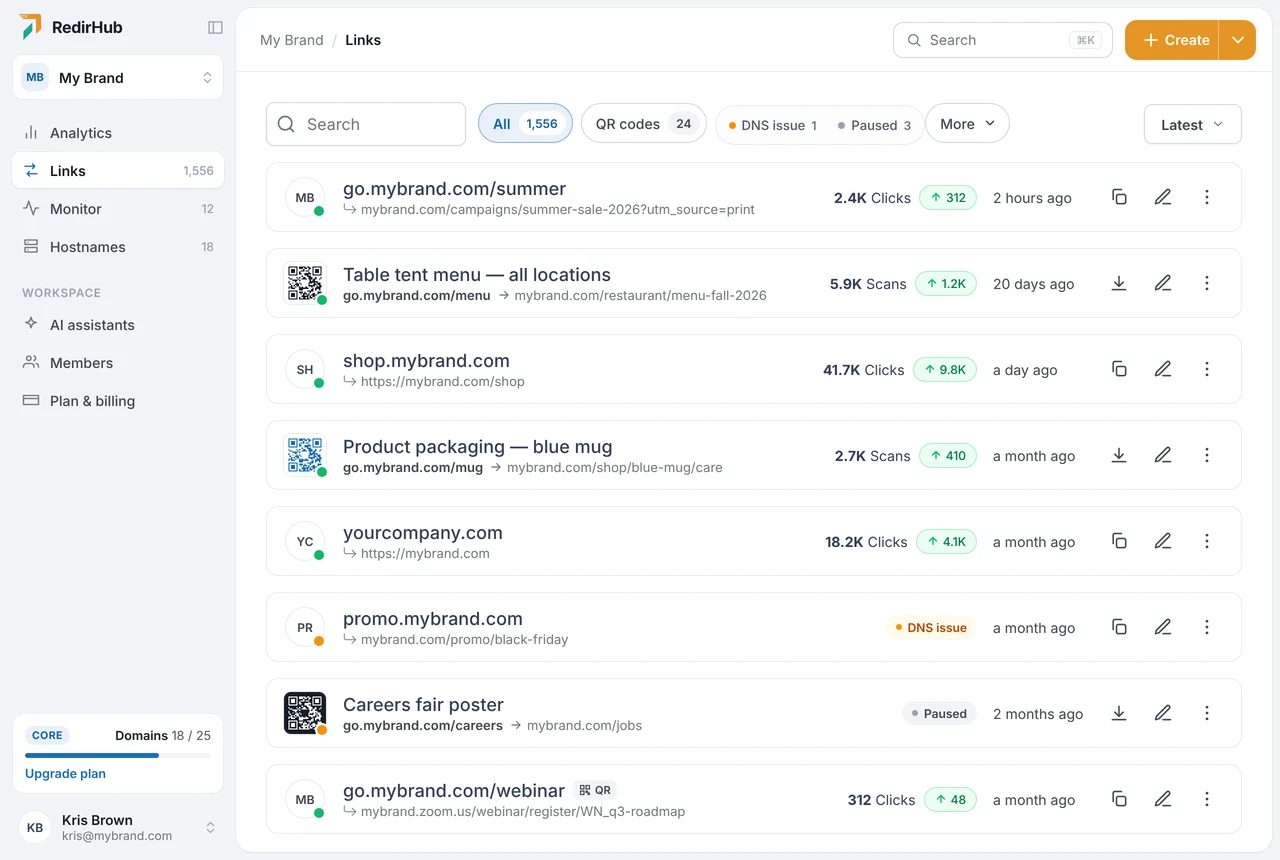Download the Product packaging blue mug QR

(x=1119, y=455)
